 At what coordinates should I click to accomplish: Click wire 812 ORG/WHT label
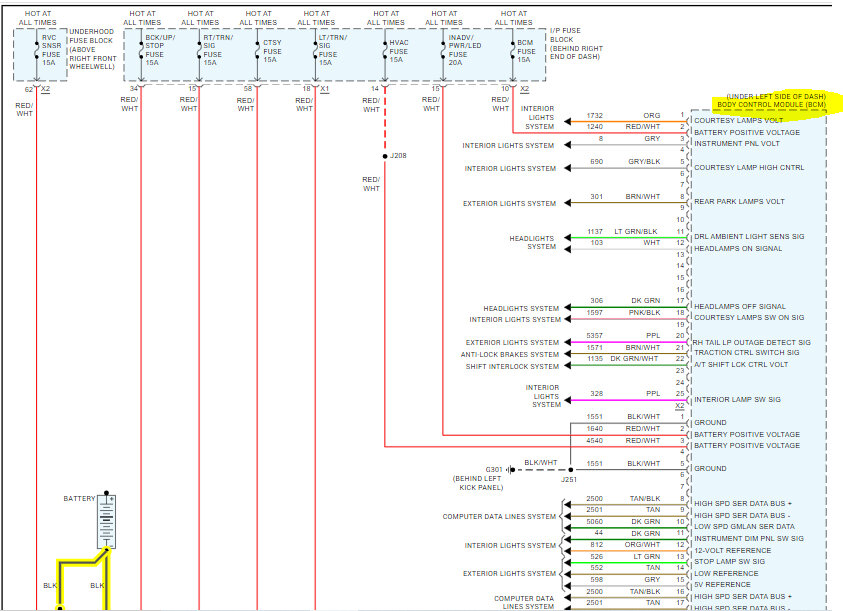point(625,544)
